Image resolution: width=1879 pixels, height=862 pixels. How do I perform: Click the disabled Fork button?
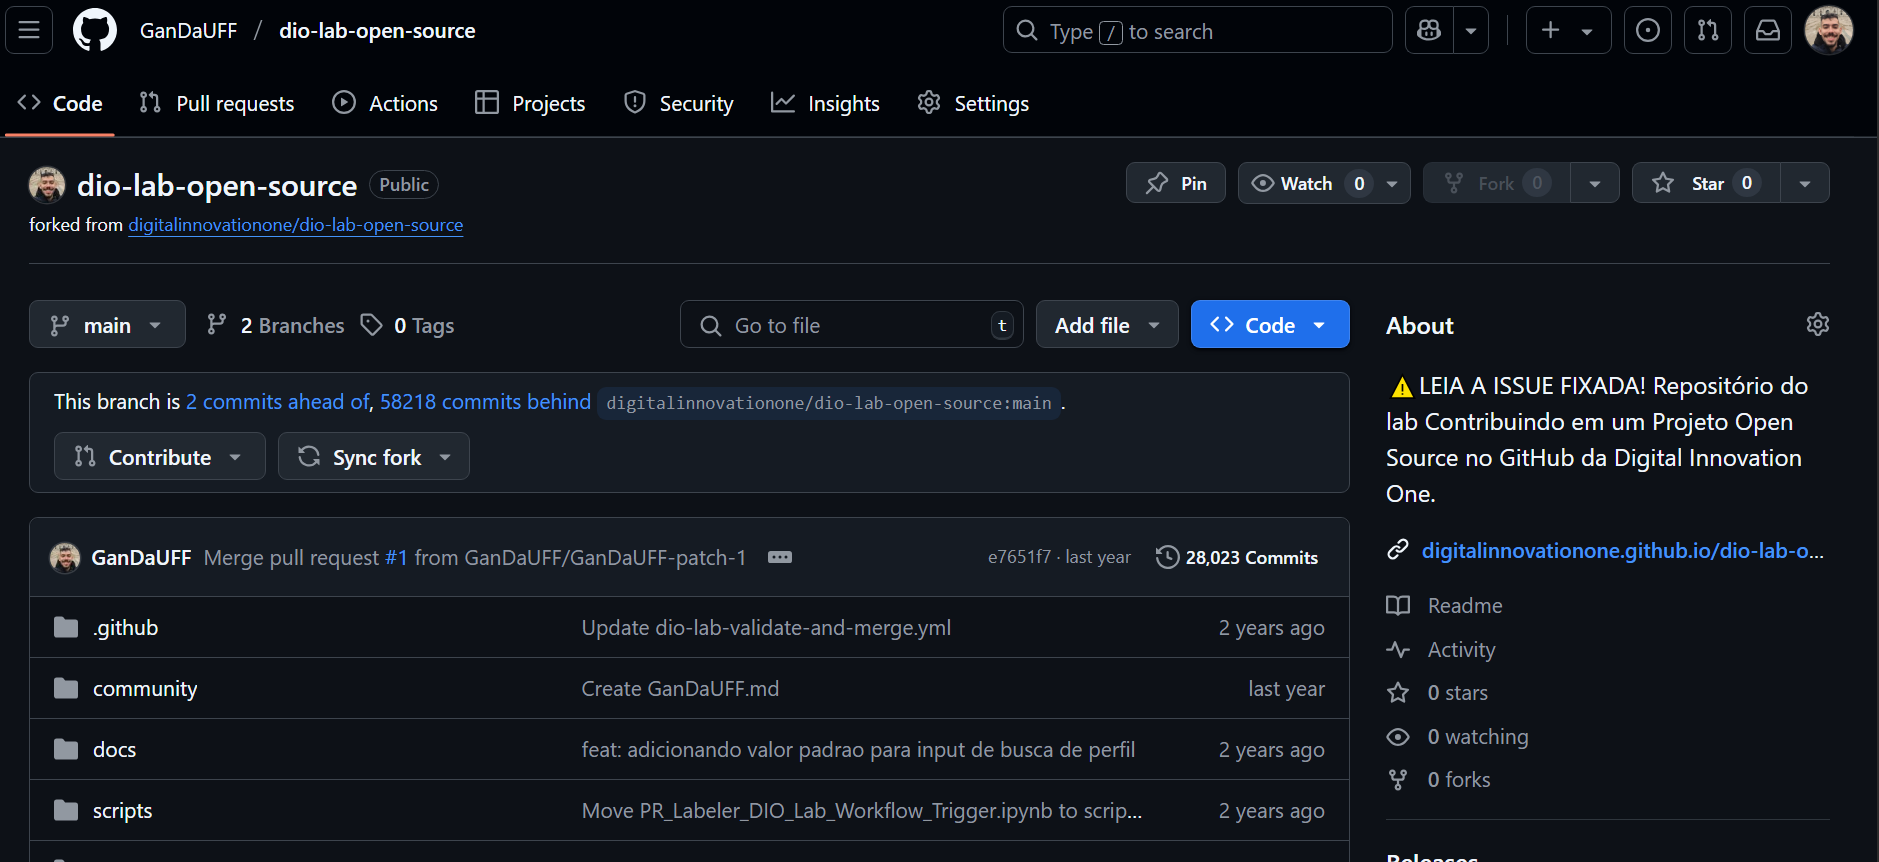[x=1497, y=183]
